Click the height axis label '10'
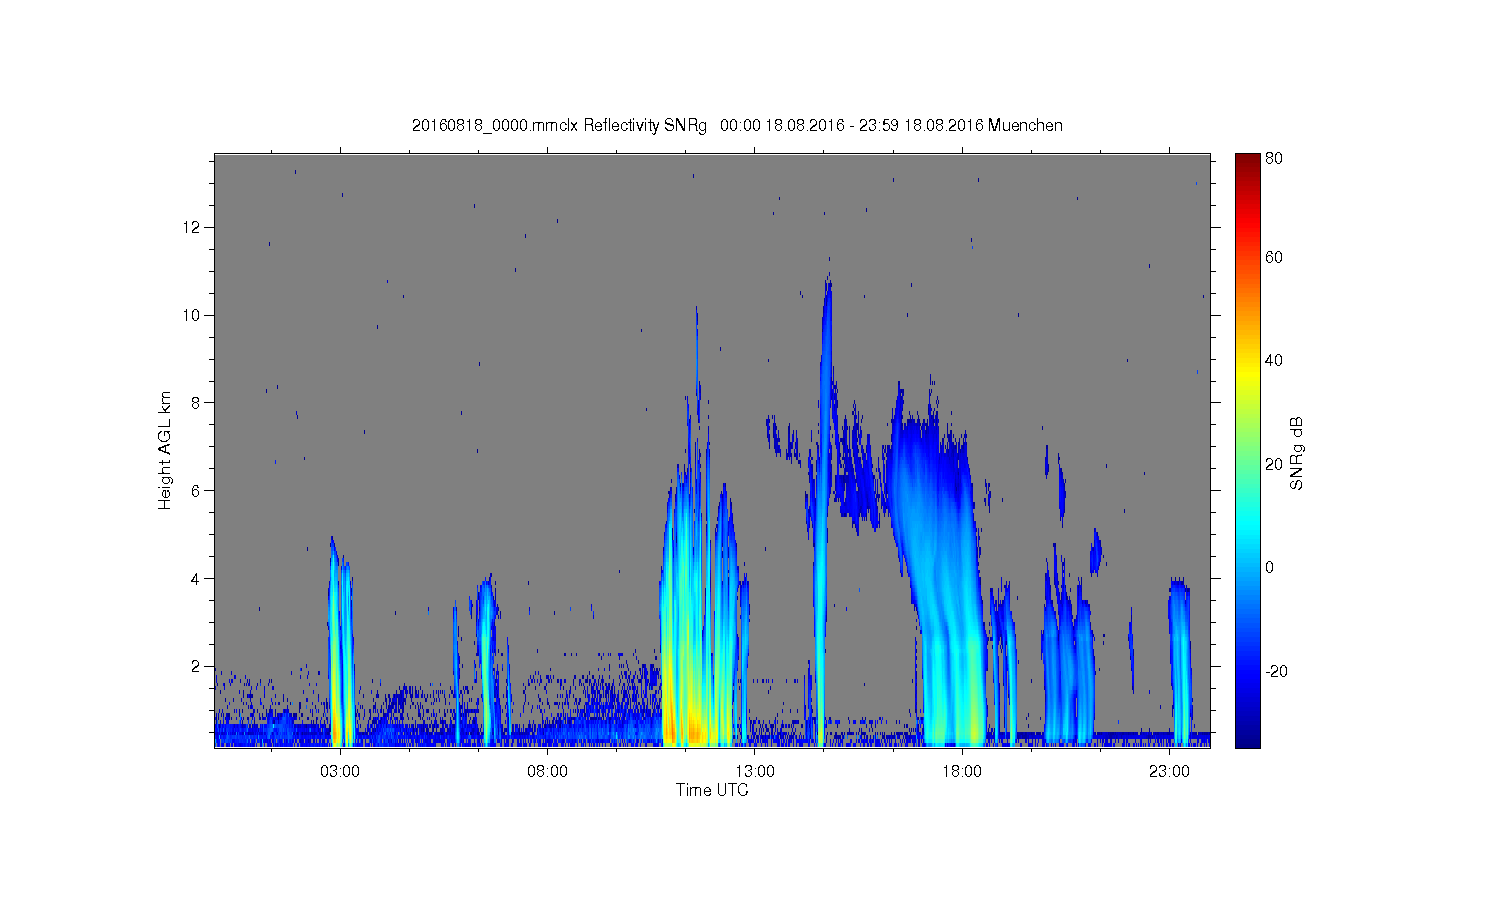 (x=193, y=315)
